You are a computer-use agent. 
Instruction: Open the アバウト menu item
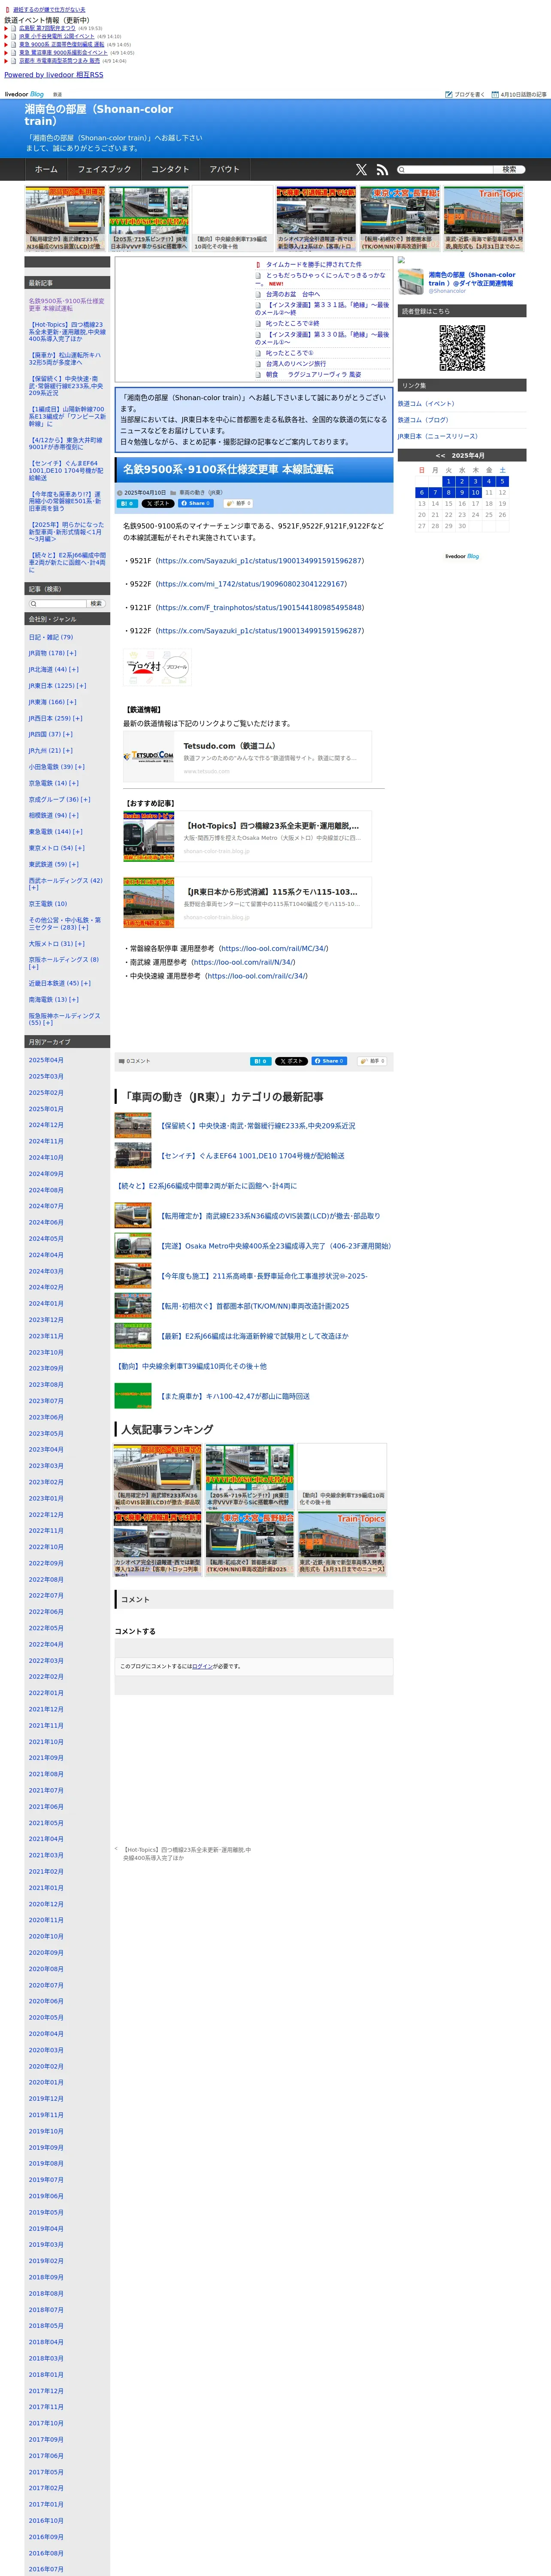225,170
